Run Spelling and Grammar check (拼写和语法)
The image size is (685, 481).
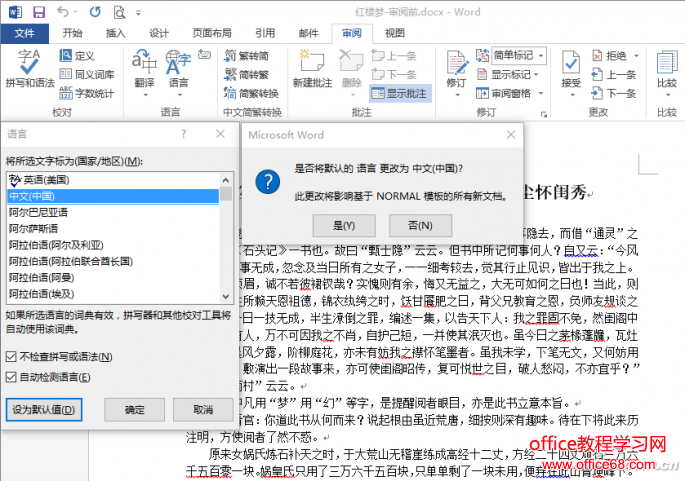pos(30,69)
